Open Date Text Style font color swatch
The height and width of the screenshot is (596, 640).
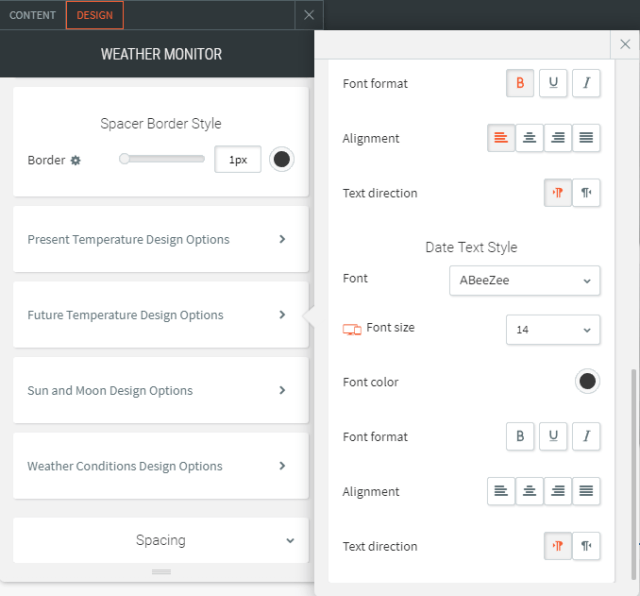pos(587,381)
